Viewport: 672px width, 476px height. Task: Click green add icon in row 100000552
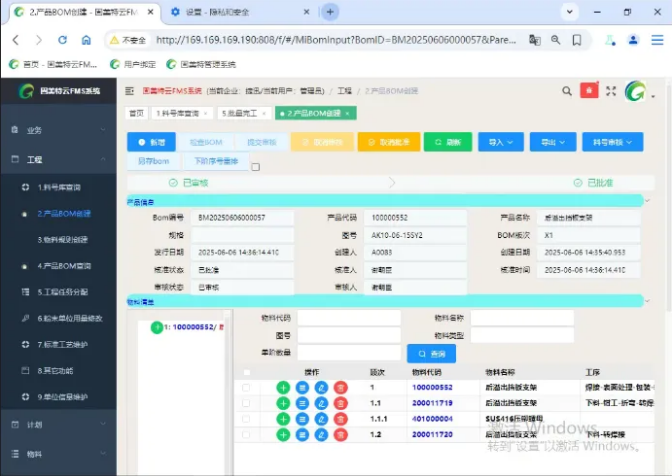[283, 387]
